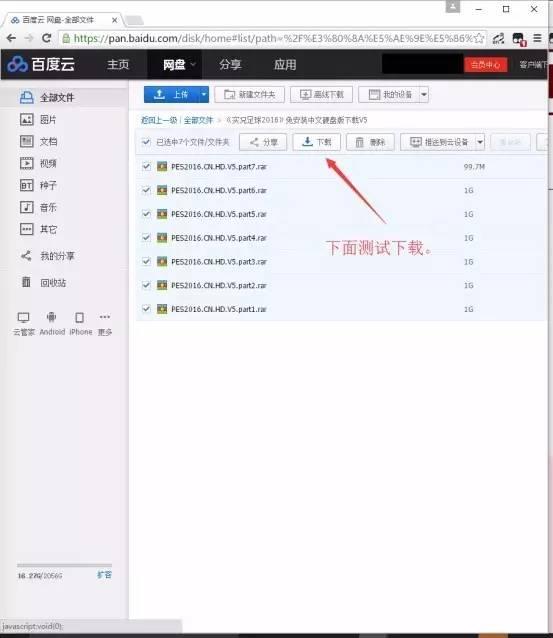Click the 删除 (Delete) button
This screenshot has height=638, width=553.
pos(370,142)
